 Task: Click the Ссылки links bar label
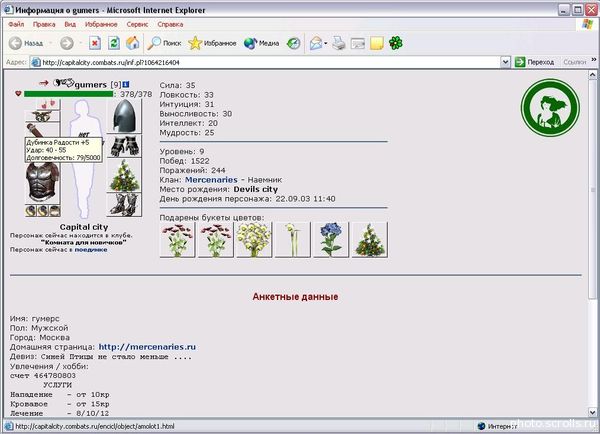pos(574,62)
